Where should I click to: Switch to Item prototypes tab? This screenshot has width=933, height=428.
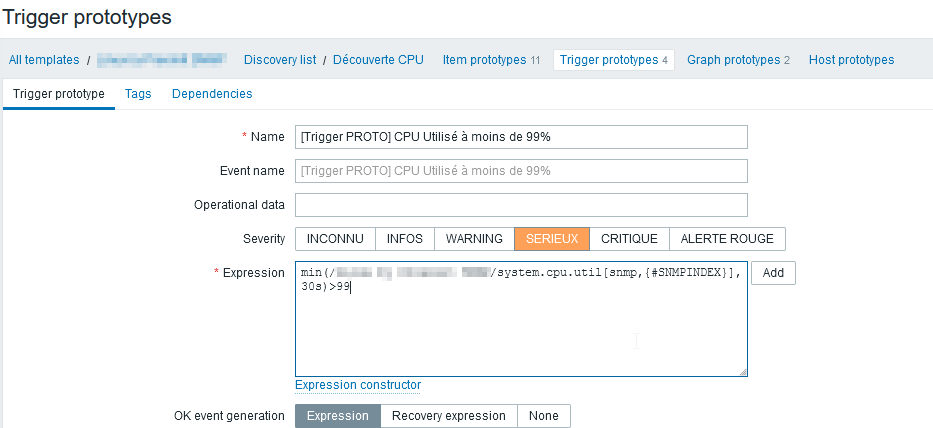coord(484,60)
